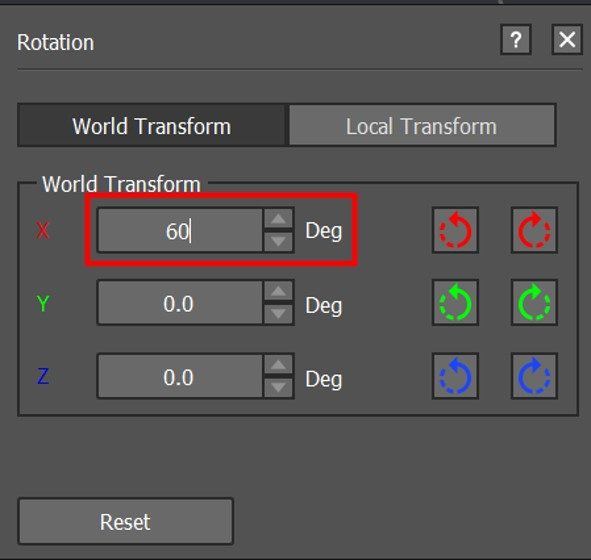Rotate clockwise around the X axis
The height and width of the screenshot is (560, 591).
click(534, 230)
